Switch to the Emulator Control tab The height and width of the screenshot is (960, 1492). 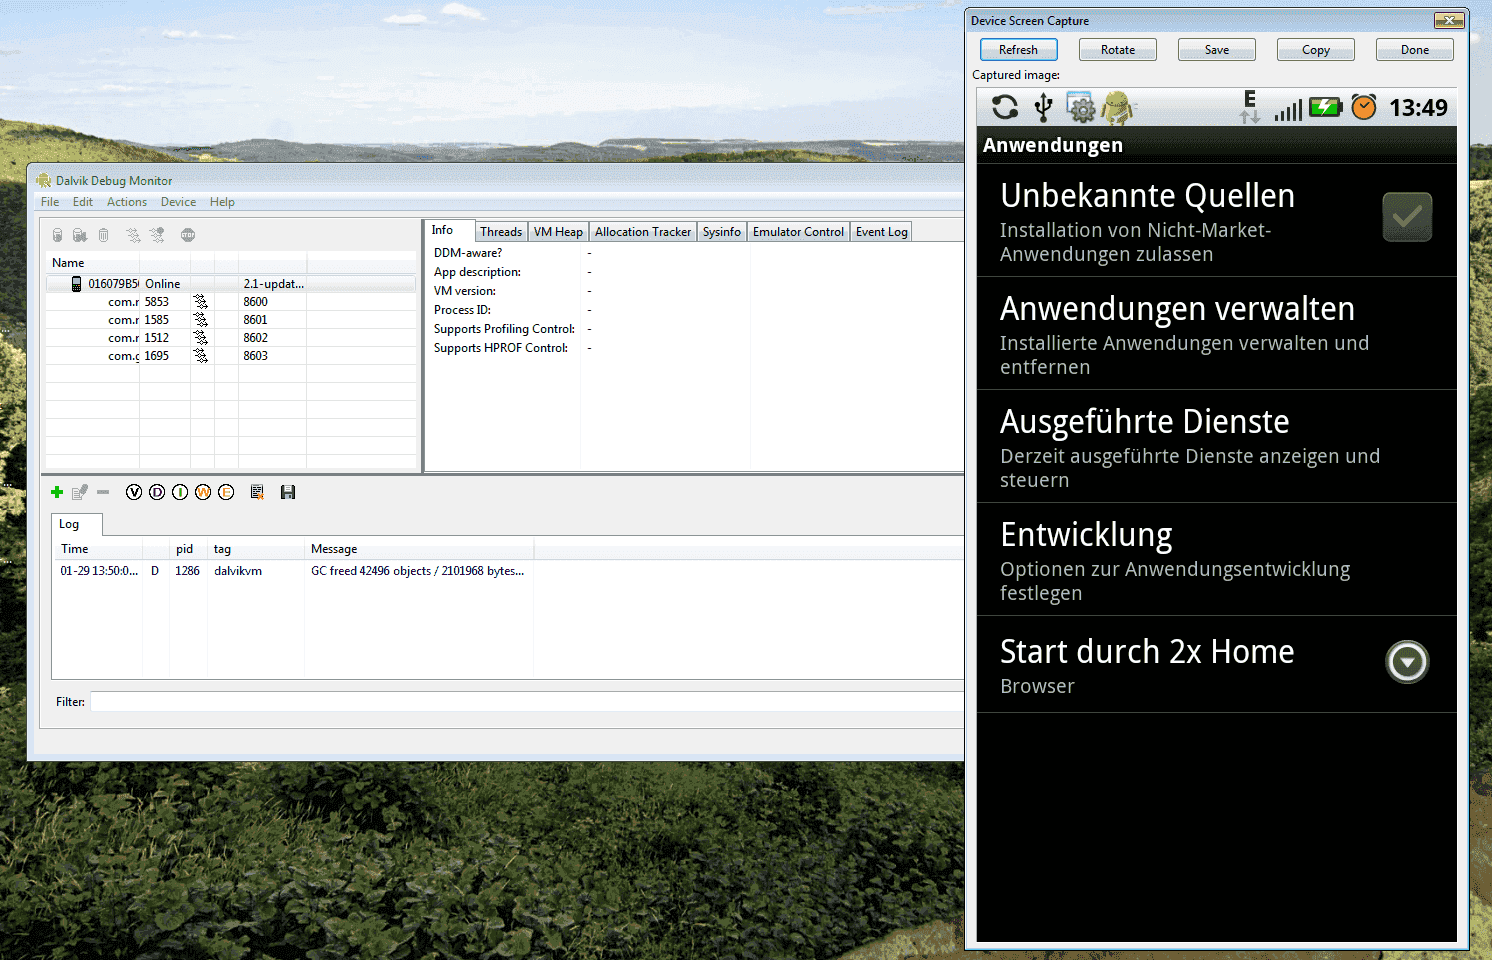pyautogui.click(x=798, y=232)
